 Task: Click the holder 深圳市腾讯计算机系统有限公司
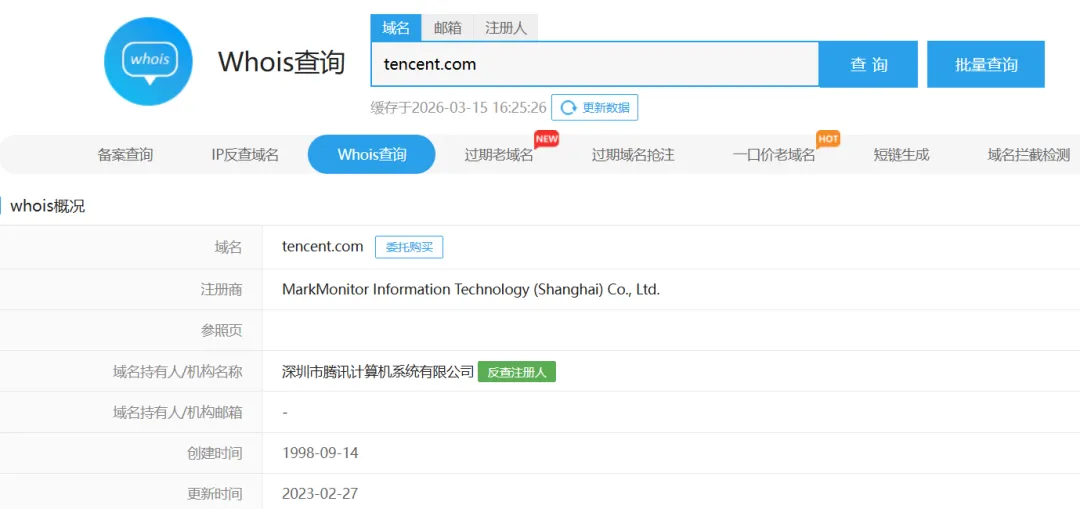(378, 372)
